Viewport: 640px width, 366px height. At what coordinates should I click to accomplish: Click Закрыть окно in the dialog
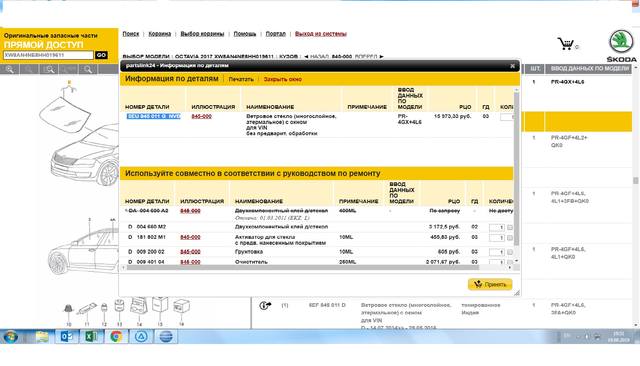(x=282, y=79)
